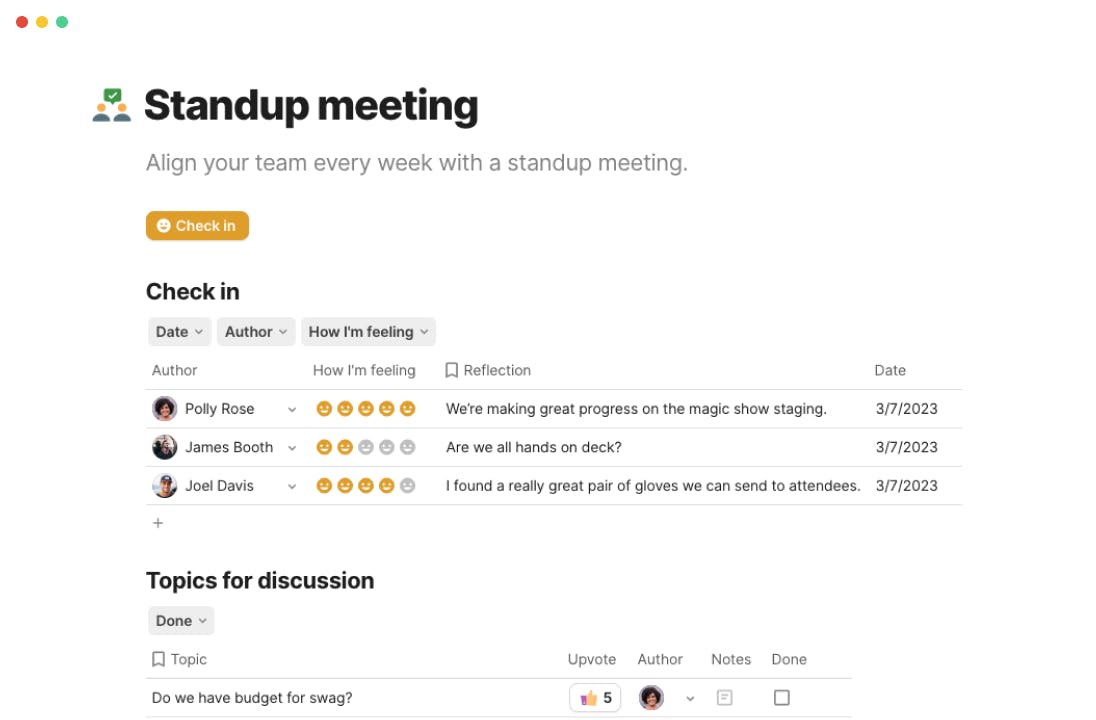This screenshot has width=1096, height=720.
Task: Expand the How I'm feeling filter
Action: point(368,332)
